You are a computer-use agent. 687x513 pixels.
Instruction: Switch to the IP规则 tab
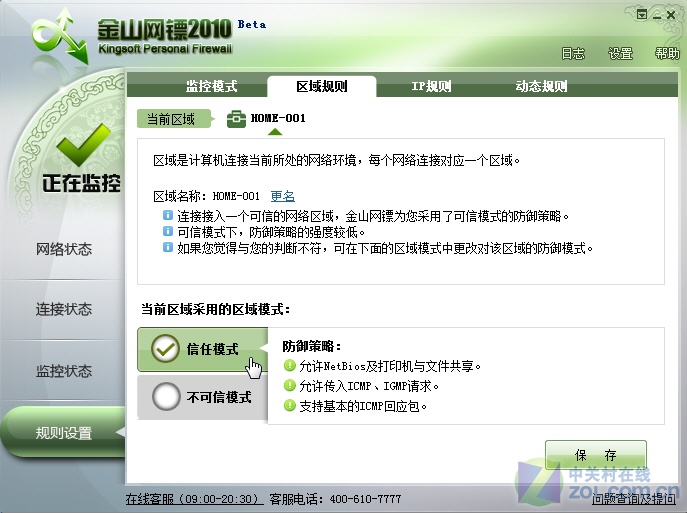coord(431,86)
